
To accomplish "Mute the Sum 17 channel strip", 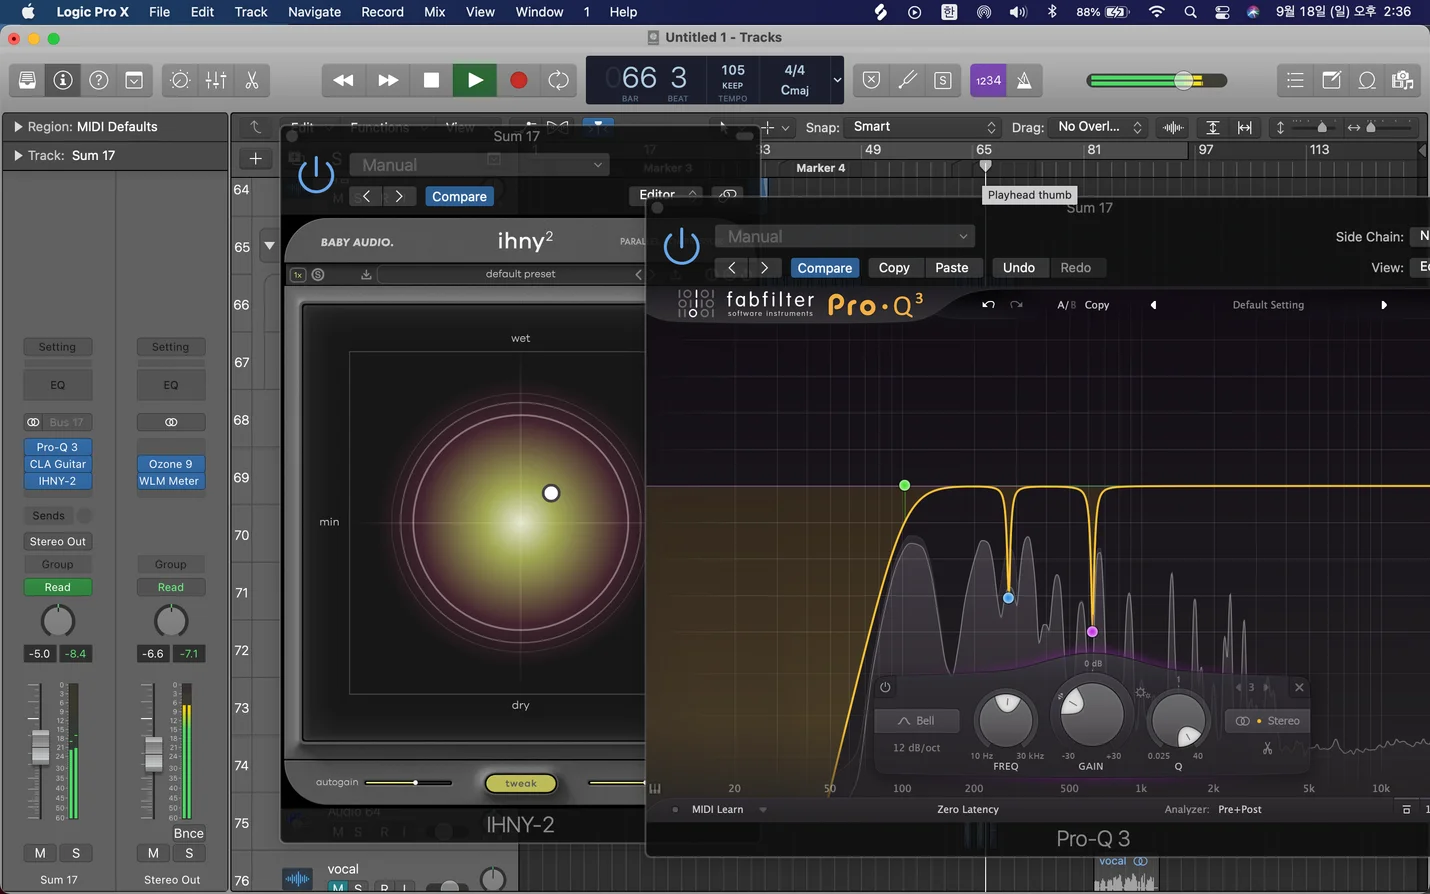I will click(x=40, y=853).
